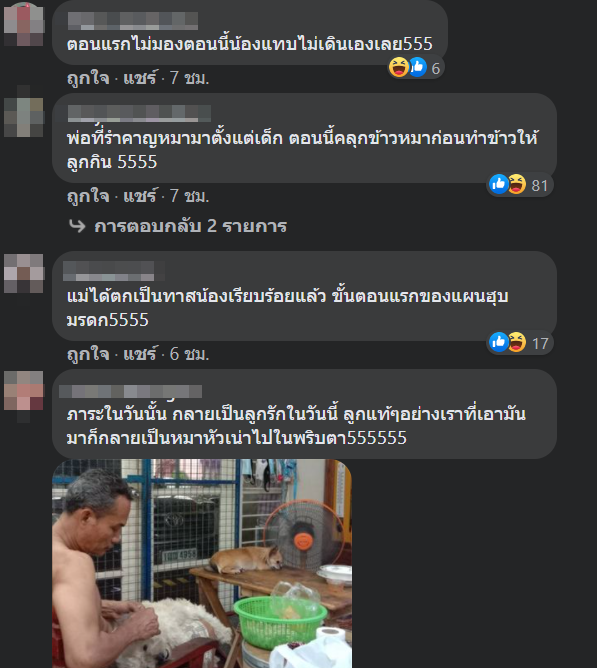The height and width of the screenshot is (668, 597).
Task: Click แชร์ under the first comment
Action: tap(140, 78)
